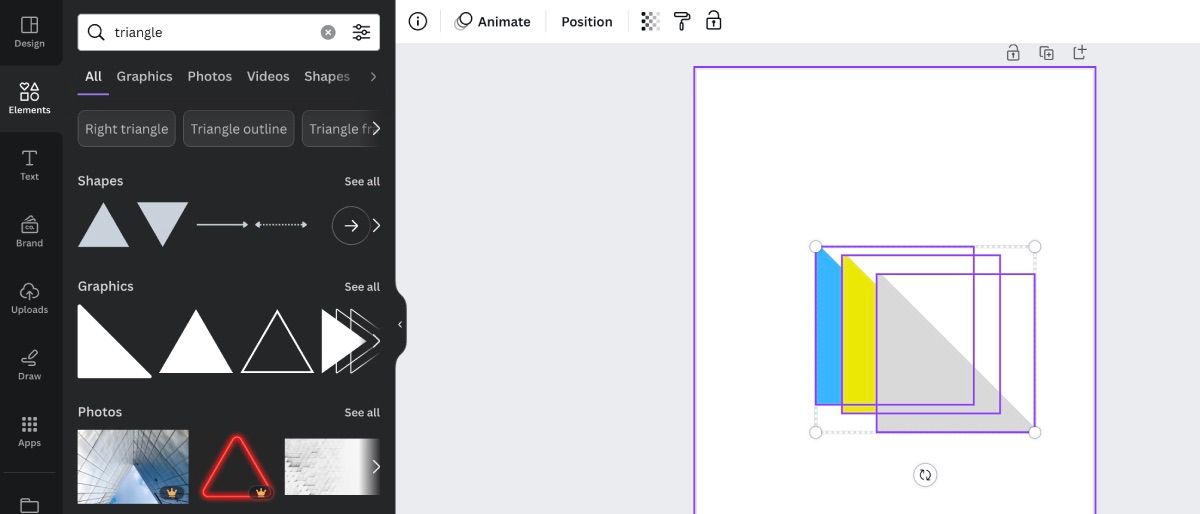
Task: Switch to the Photos tab
Action: pos(210,76)
